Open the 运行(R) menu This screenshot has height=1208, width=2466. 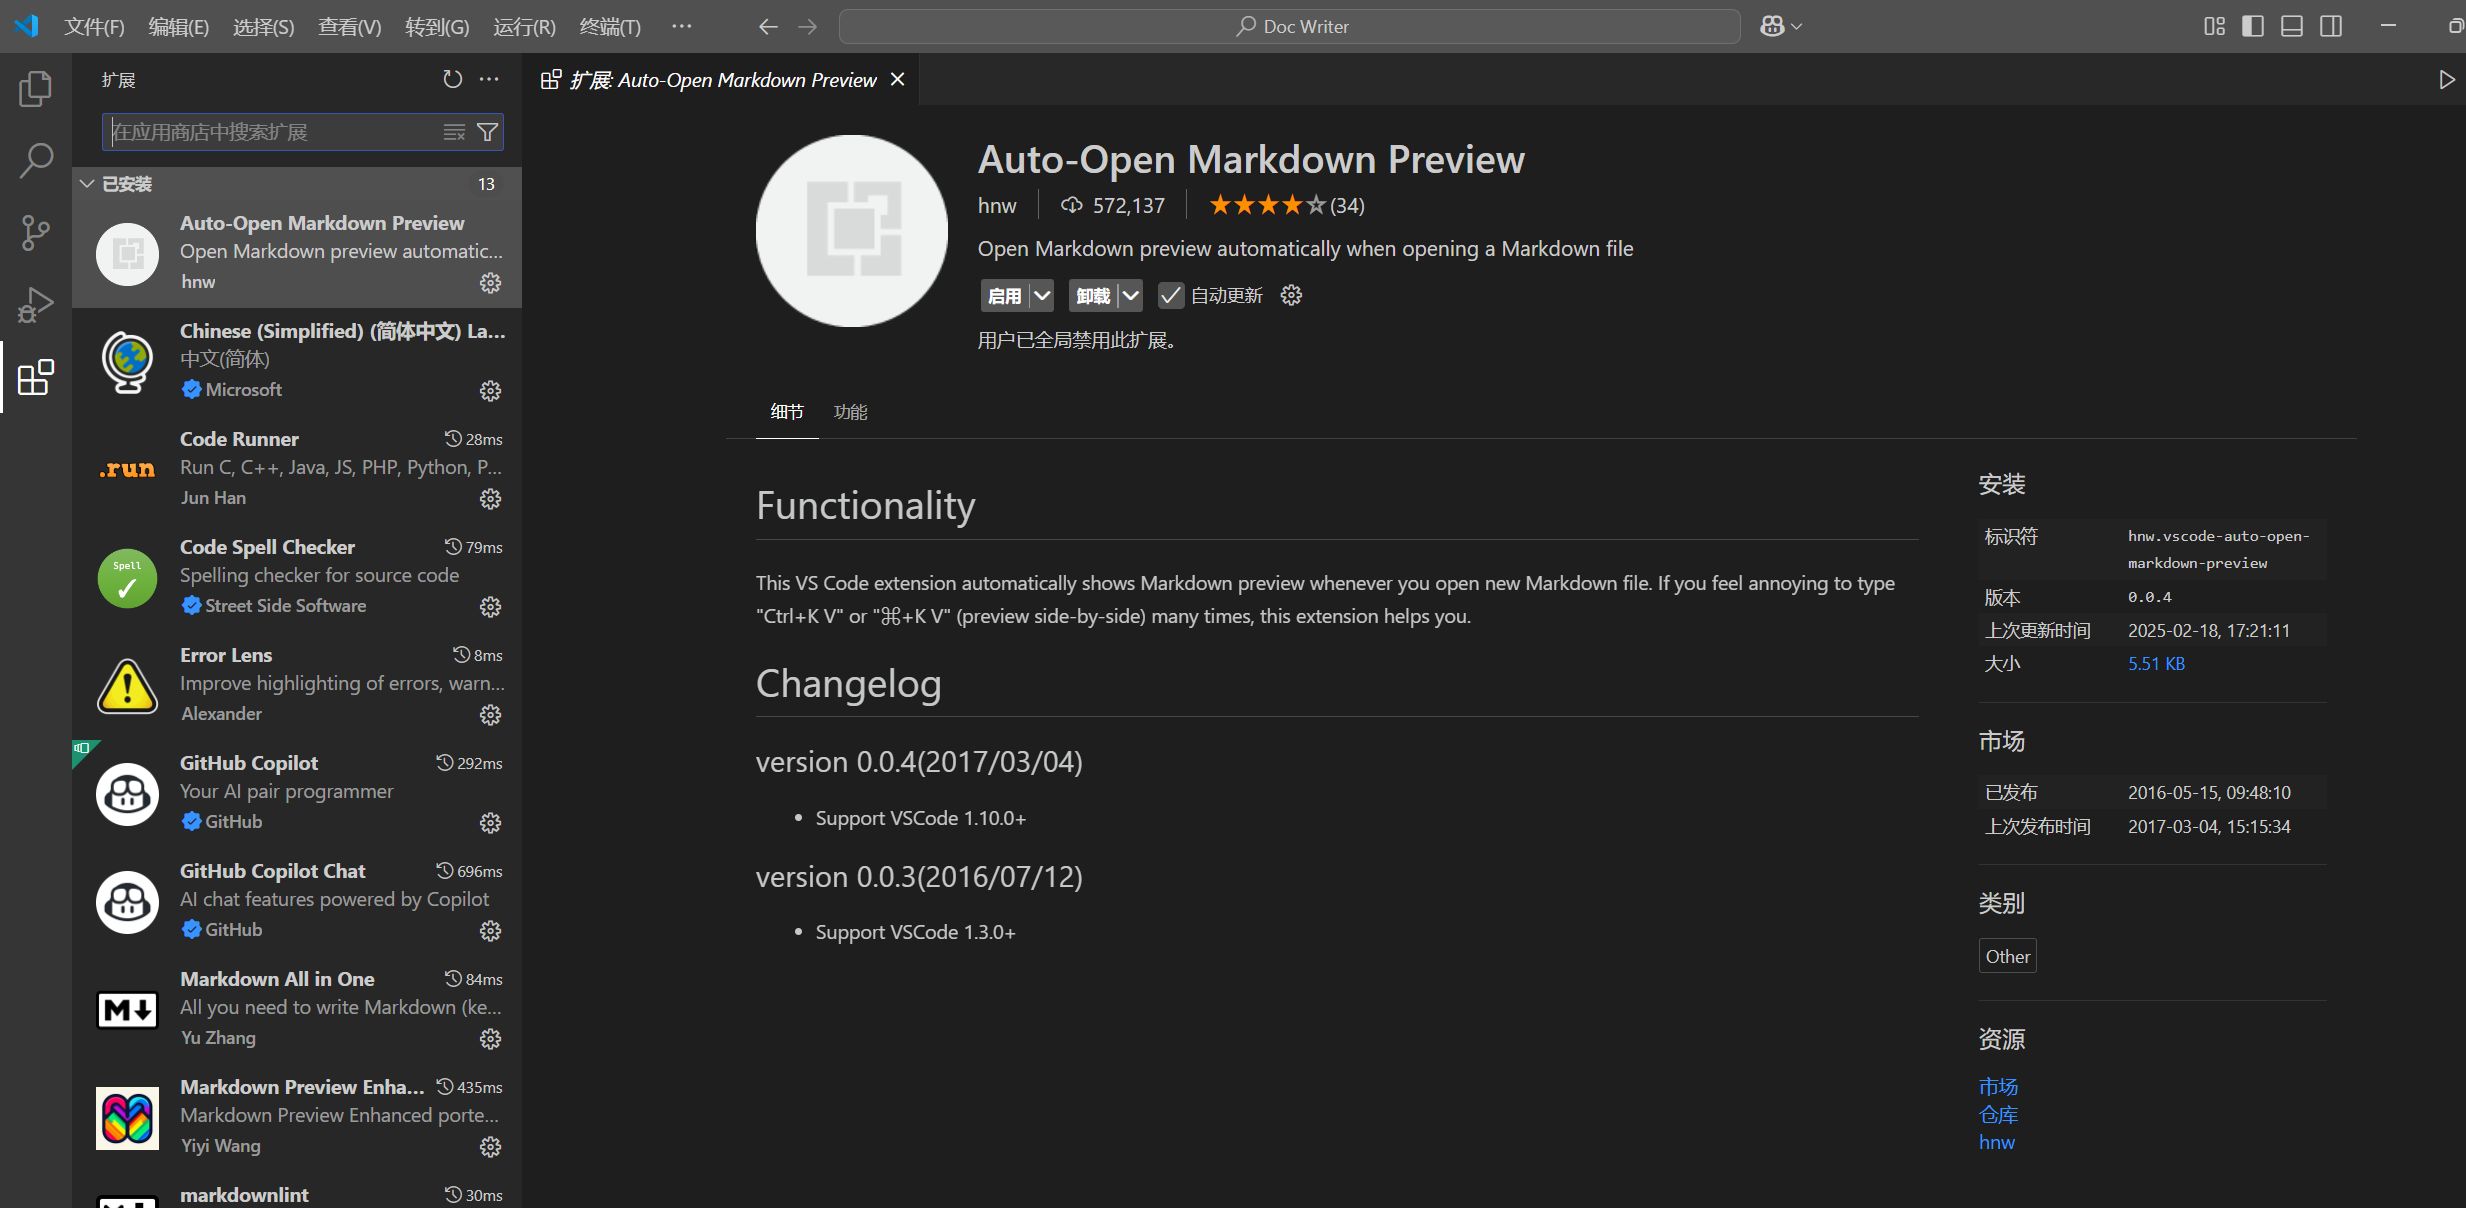coord(523,27)
